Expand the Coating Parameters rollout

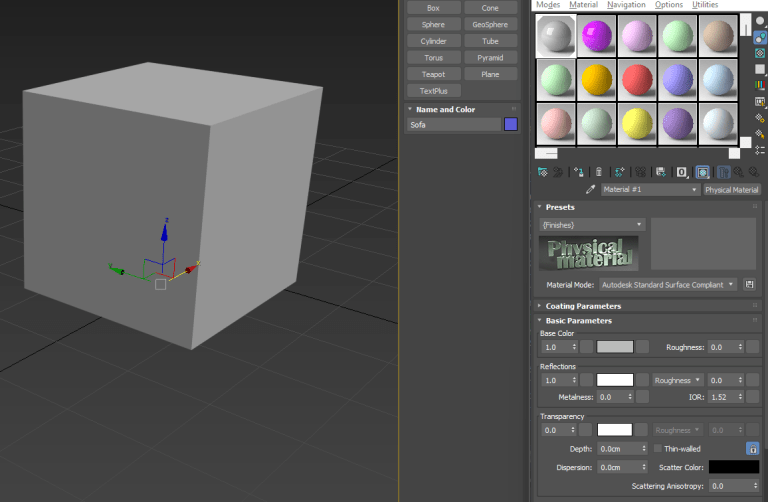(583, 306)
